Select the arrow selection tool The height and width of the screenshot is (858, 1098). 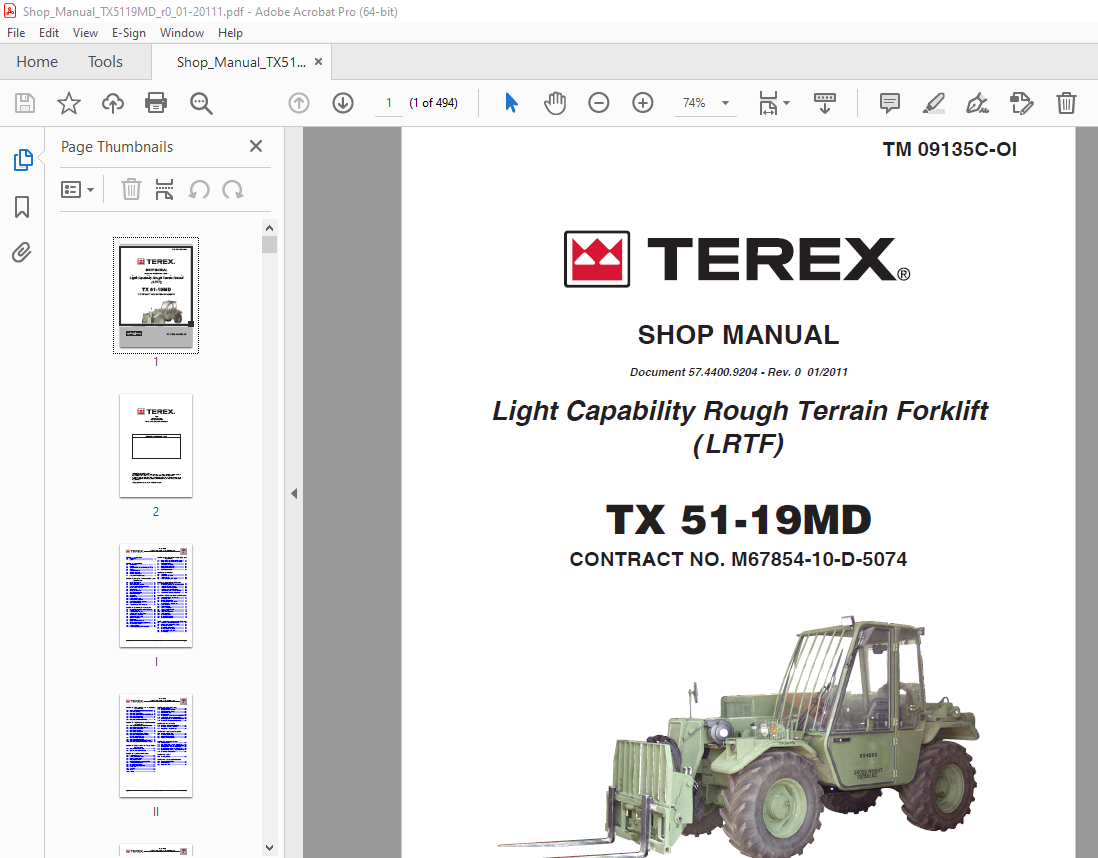tap(511, 103)
